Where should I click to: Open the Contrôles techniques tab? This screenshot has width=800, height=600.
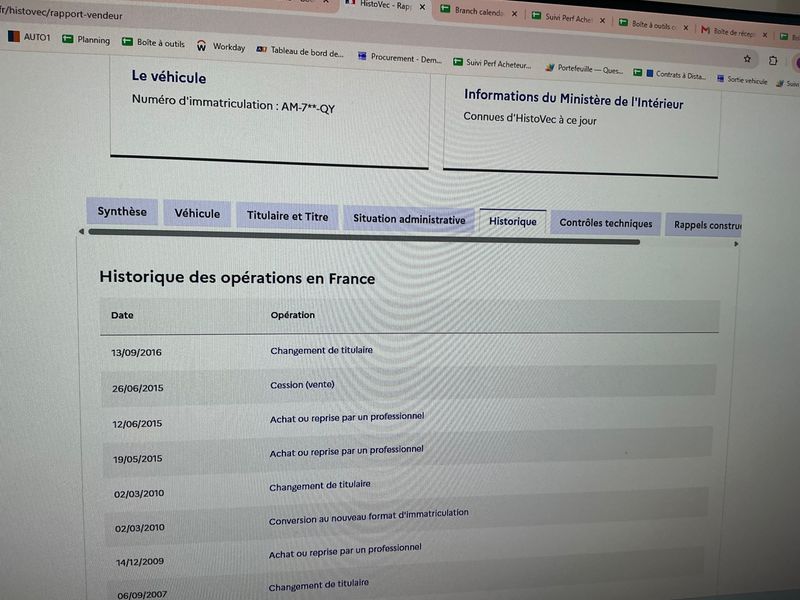[x=606, y=223]
